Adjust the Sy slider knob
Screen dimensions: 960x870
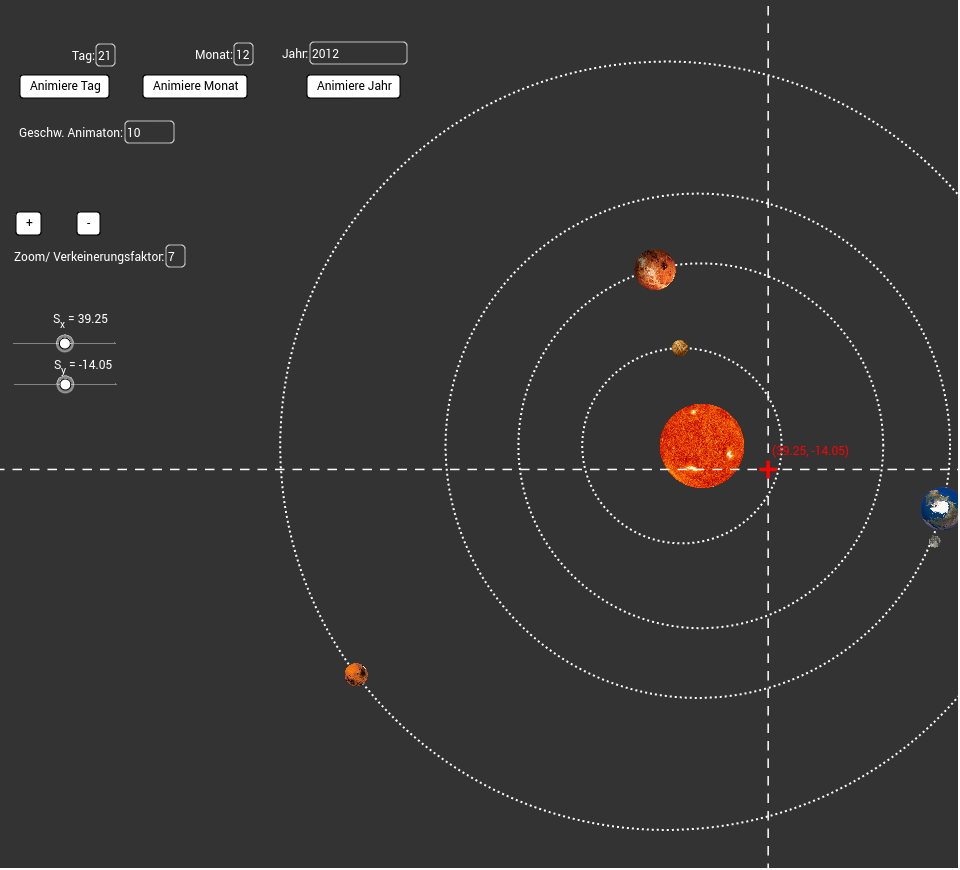[65, 384]
